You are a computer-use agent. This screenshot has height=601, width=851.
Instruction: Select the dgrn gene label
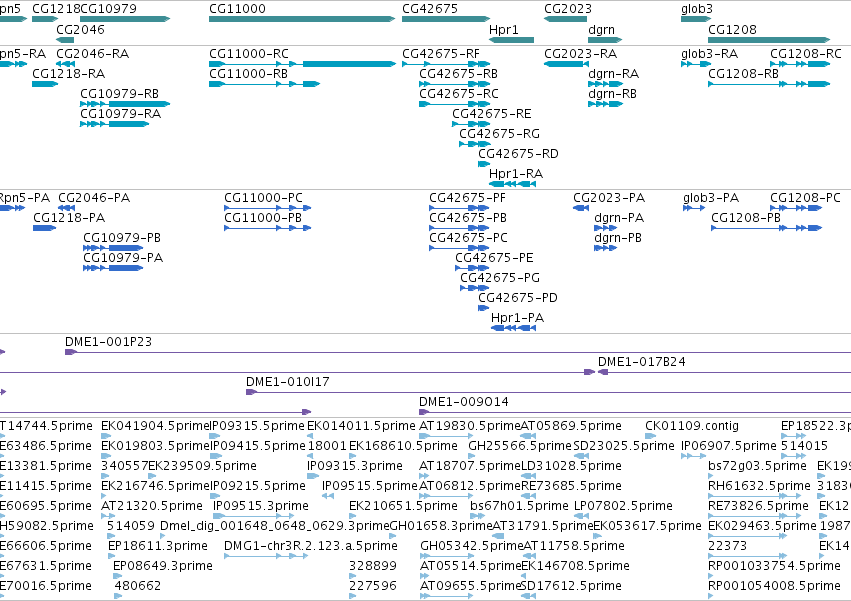(601, 29)
